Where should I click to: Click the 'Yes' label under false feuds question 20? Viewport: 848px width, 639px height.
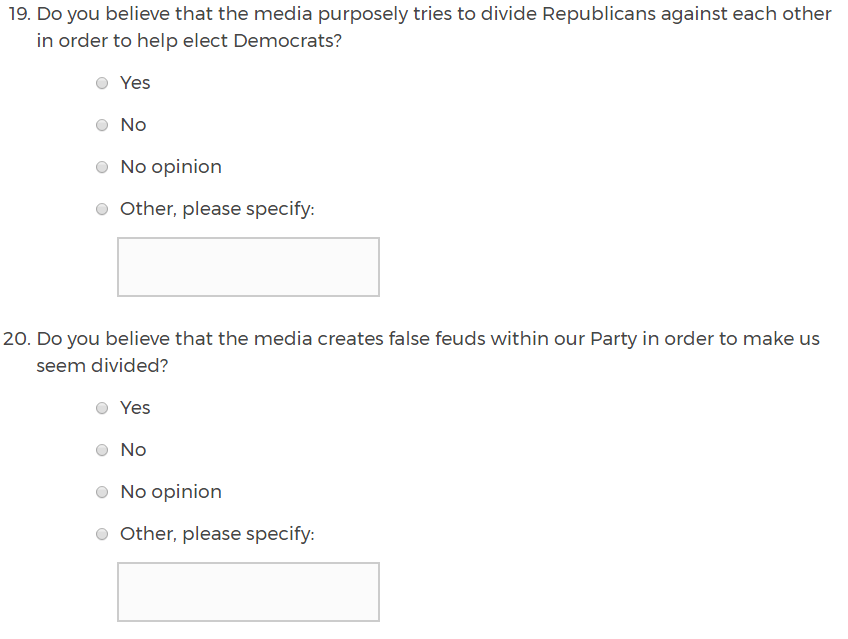pyautogui.click(x=135, y=408)
